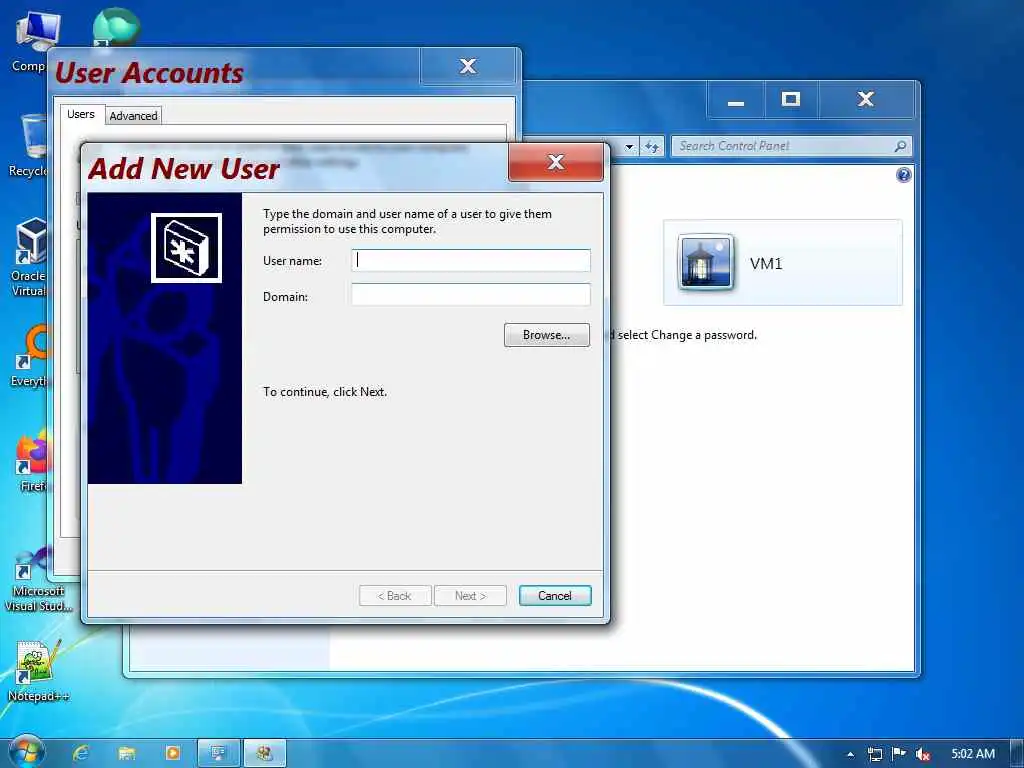The image size is (1024, 768).
Task: Click the Show desktop strip
Action: (x=1017, y=754)
